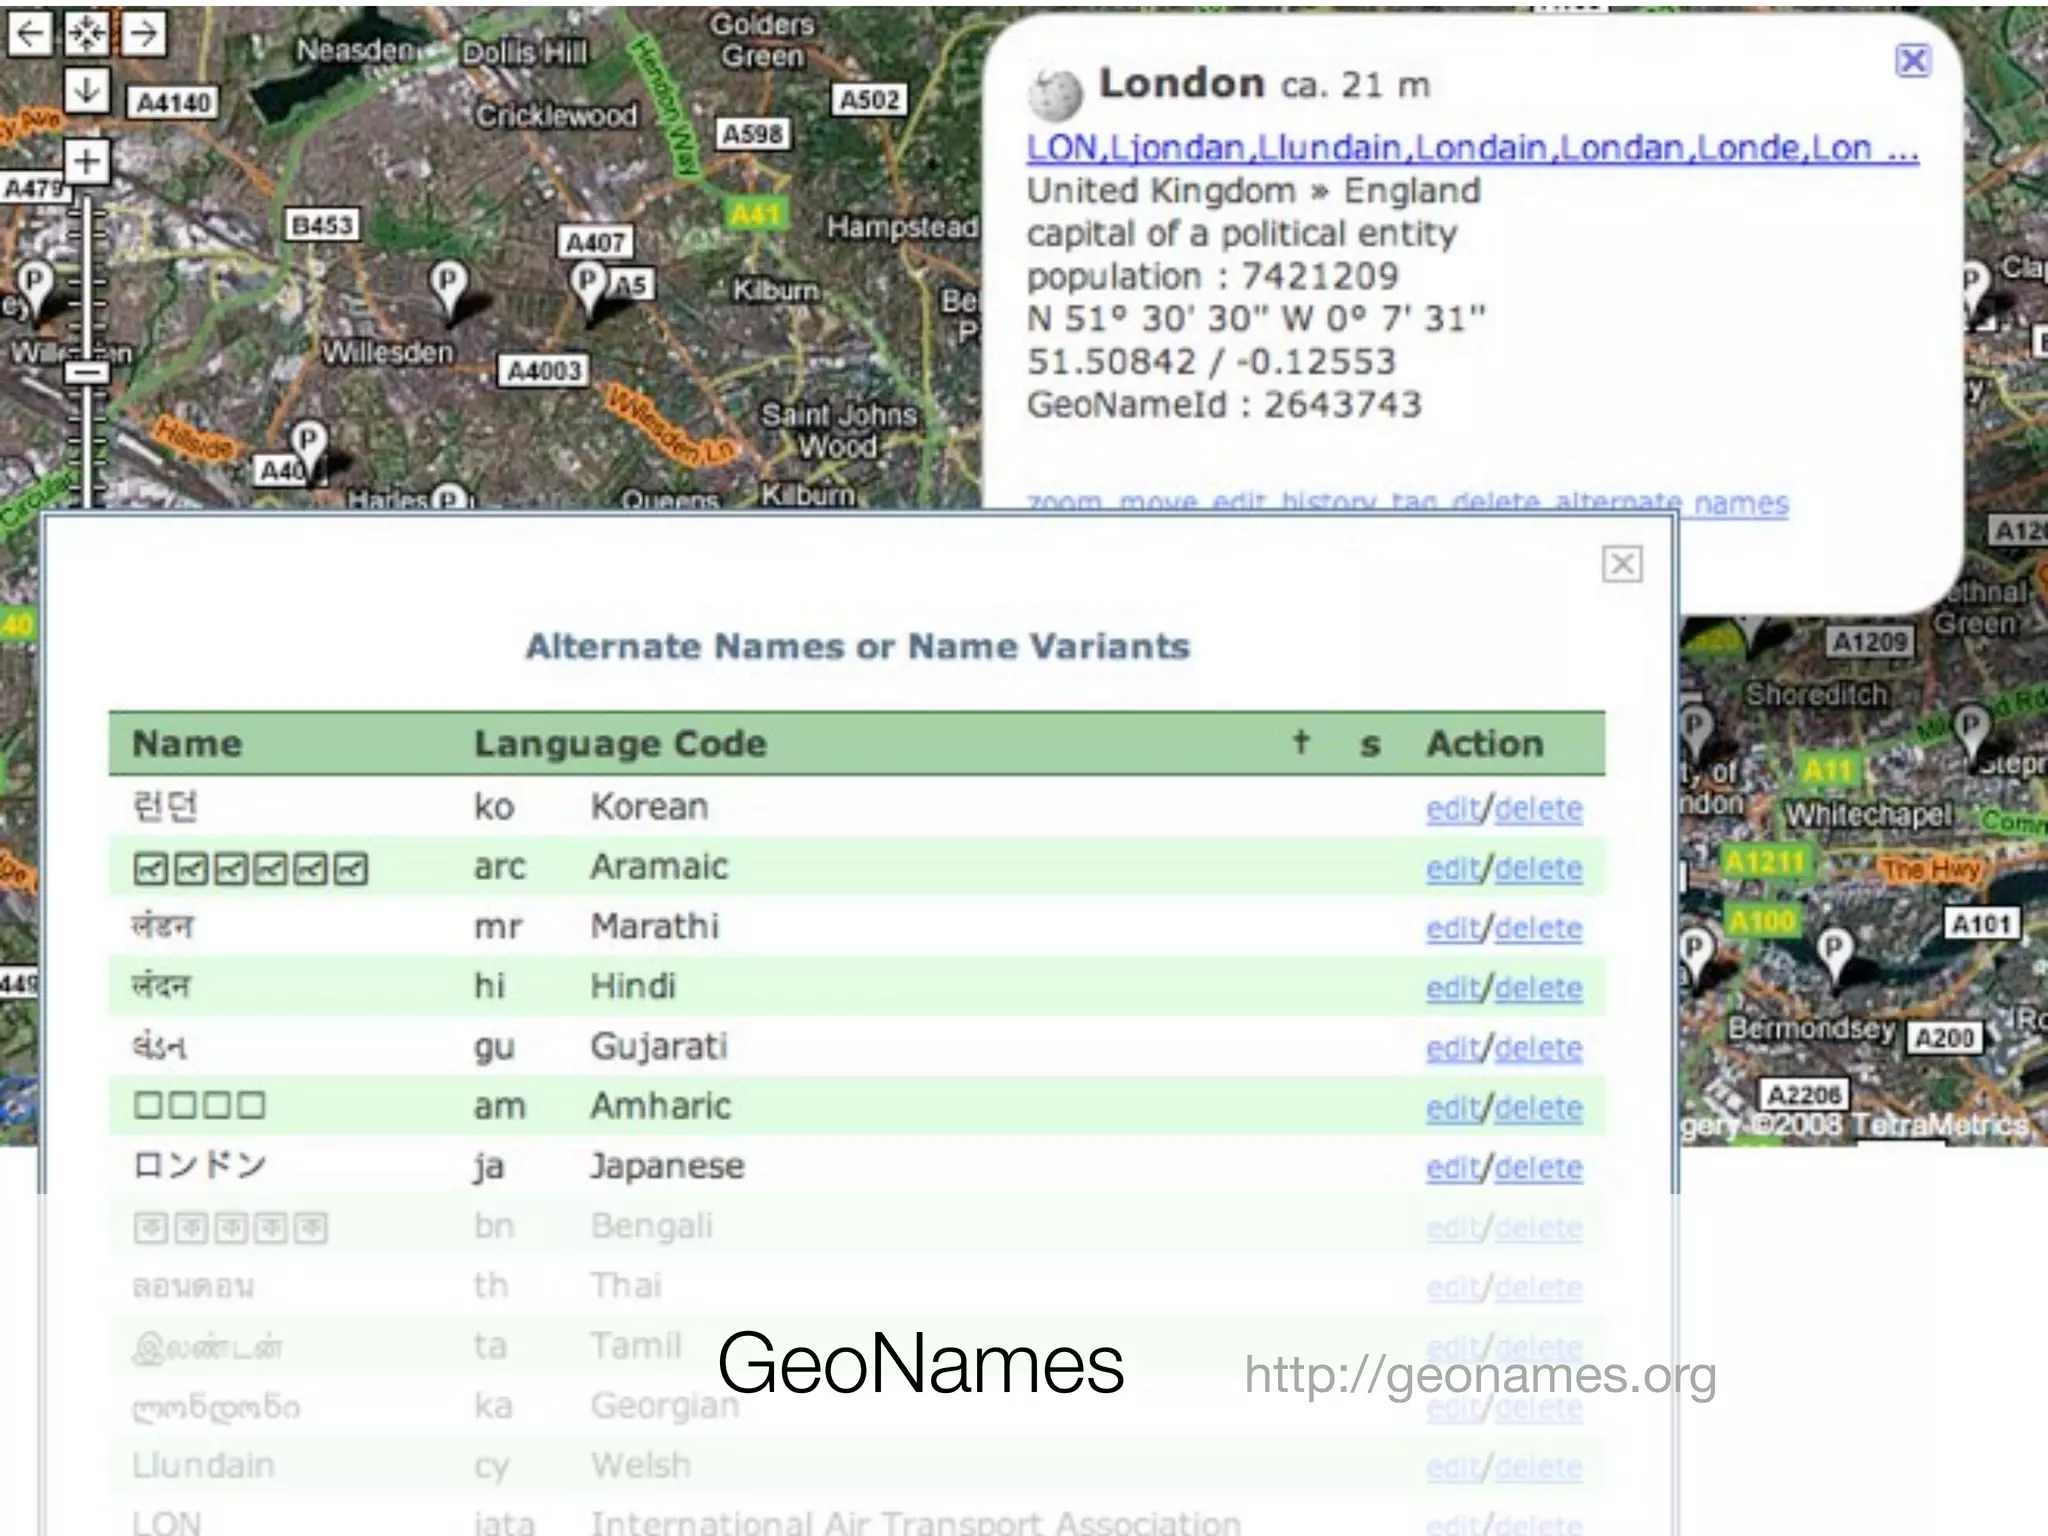Click the zoom slider handle on the track
This screenshot has height=1536, width=2048.
click(x=87, y=372)
